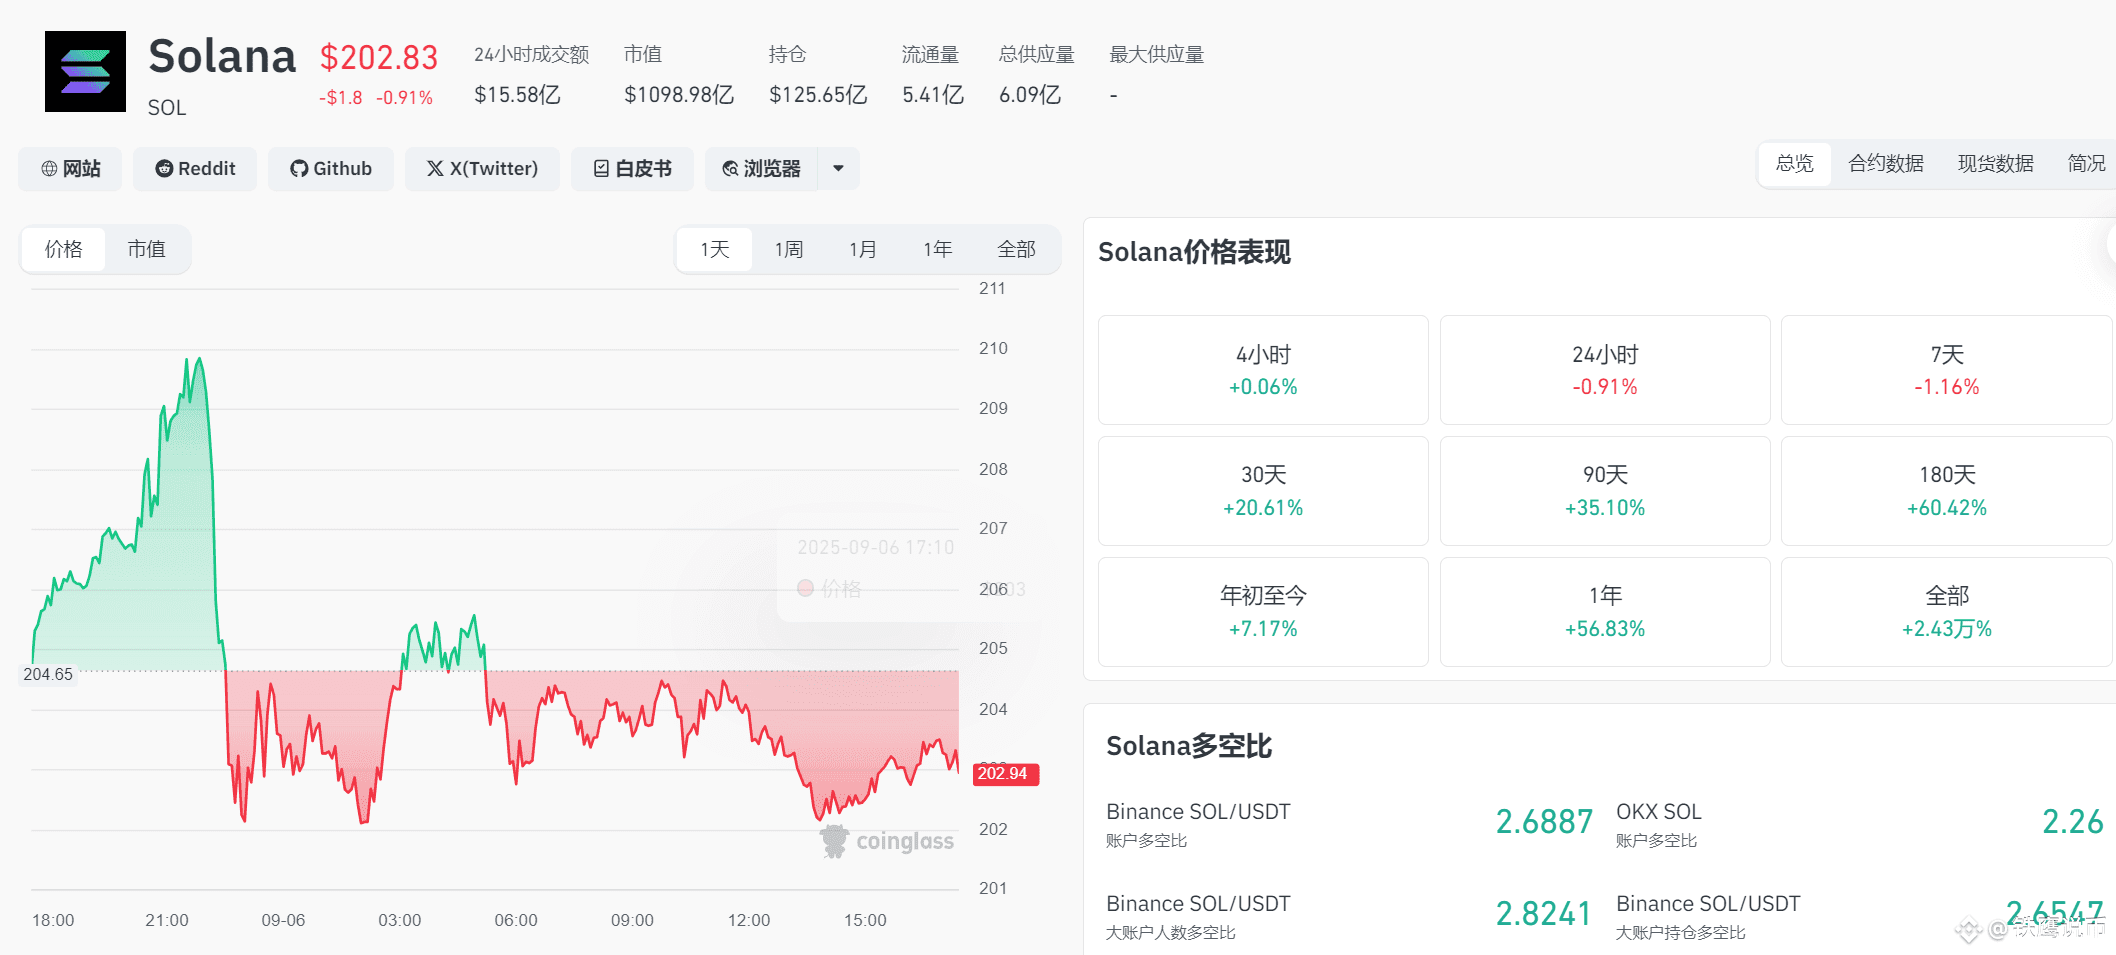This screenshot has height=955, width=2116.
Task: Click the 90天 +35.10% performance card
Action: pos(1605,491)
